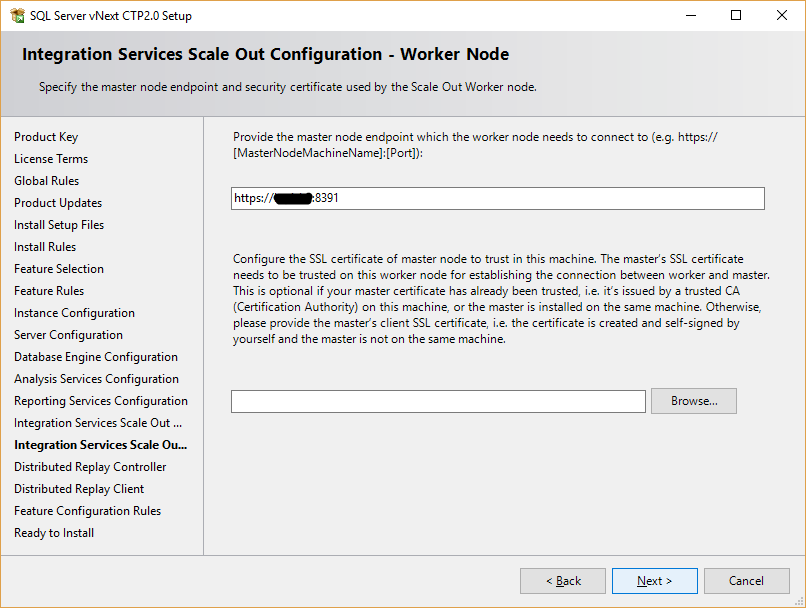Click the SQL Server setup title bar icon
This screenshot has height=608, width=806.
[17, 15]
